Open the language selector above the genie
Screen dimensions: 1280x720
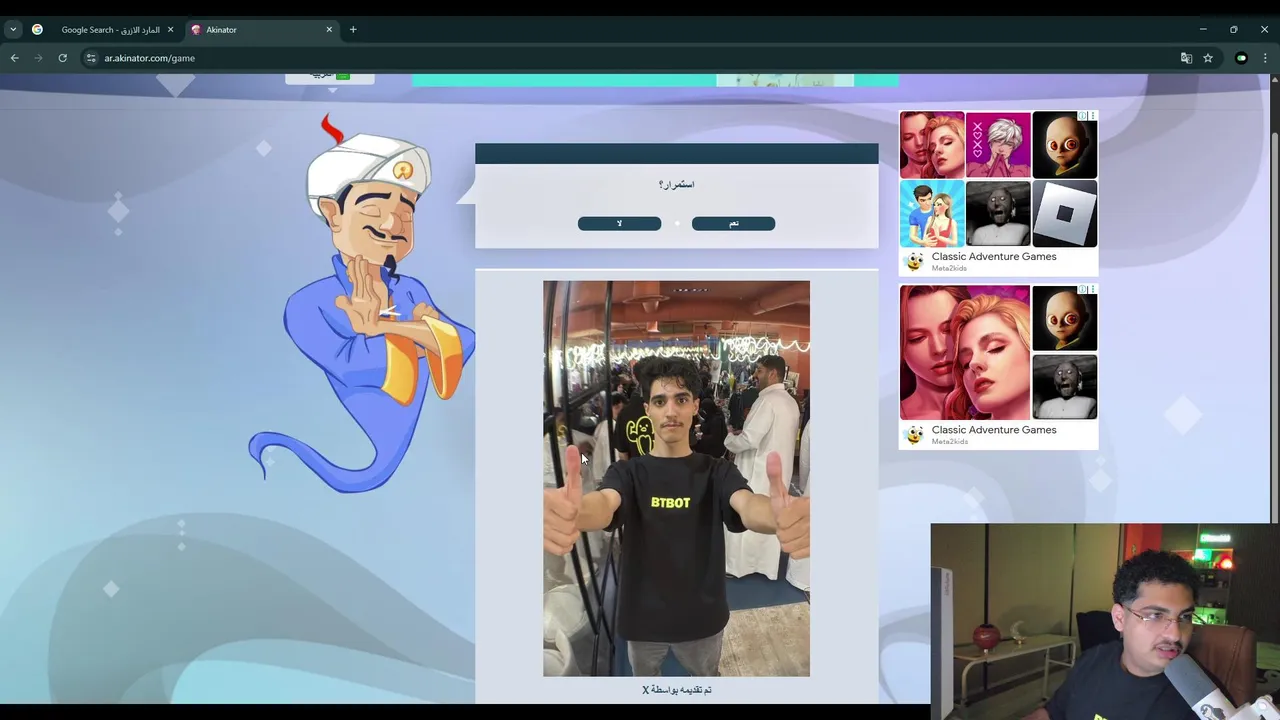coord(330,77)
